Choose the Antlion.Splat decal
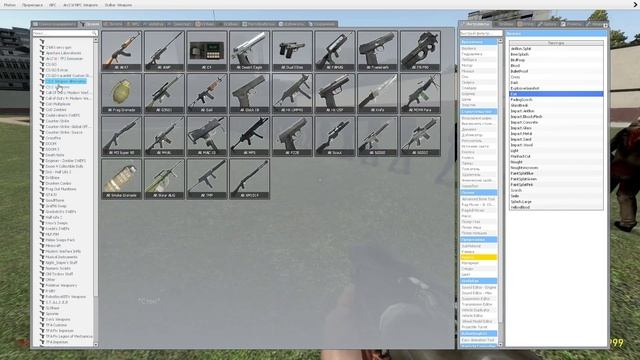Image resolution: width=640 pixels, height=360 pixels. [x=556, y=49]
